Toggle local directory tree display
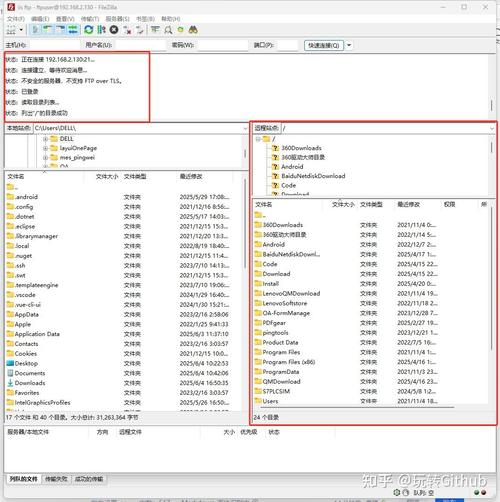The height and width of the screenshot is (502, 500). [x=48, y=30]
